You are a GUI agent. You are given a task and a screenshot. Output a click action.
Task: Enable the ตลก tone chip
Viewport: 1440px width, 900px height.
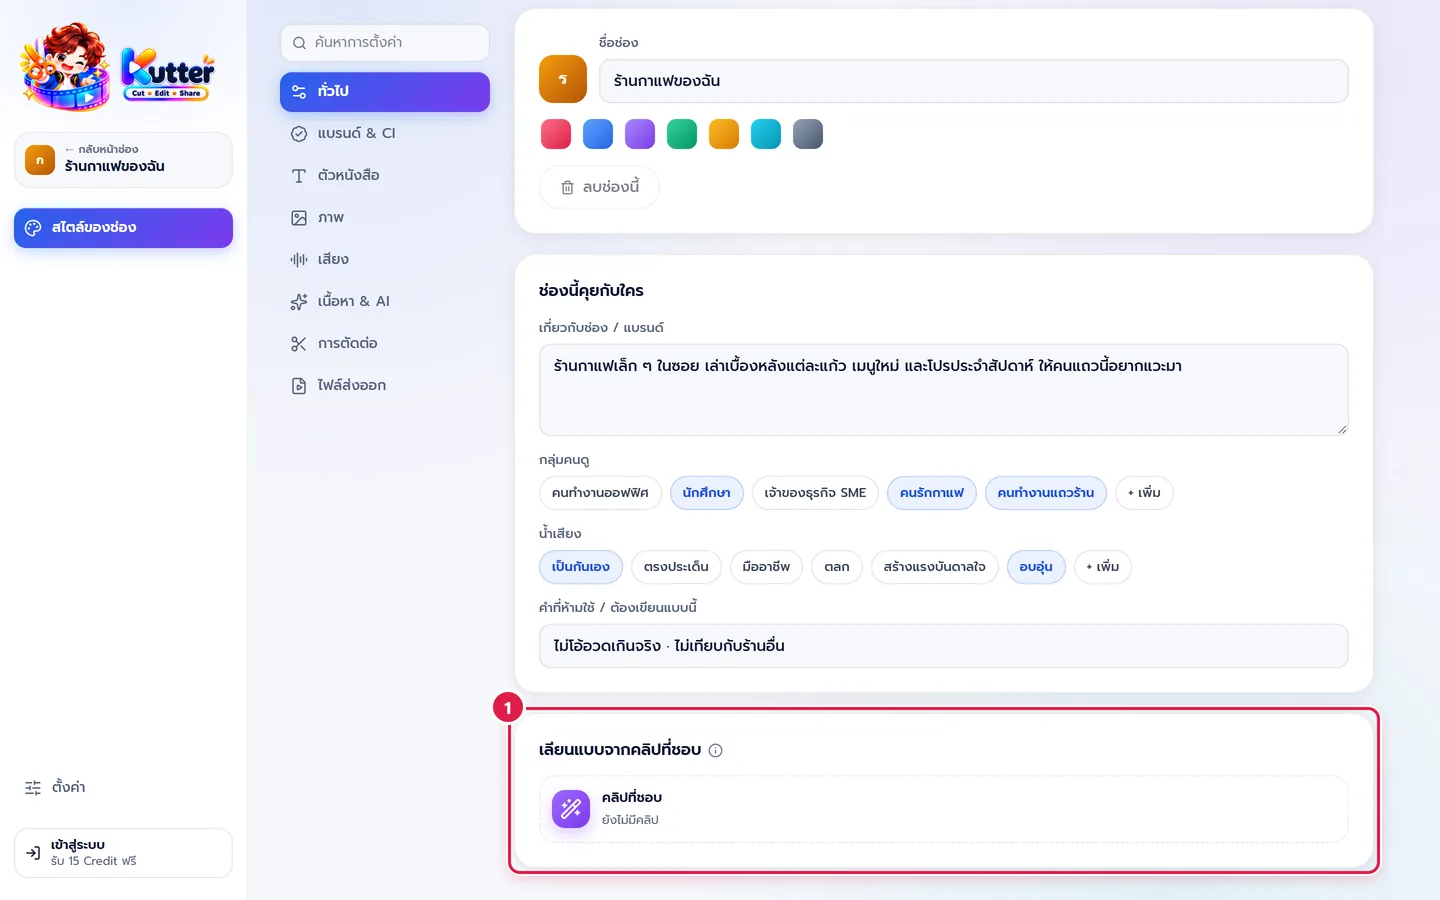837,567
